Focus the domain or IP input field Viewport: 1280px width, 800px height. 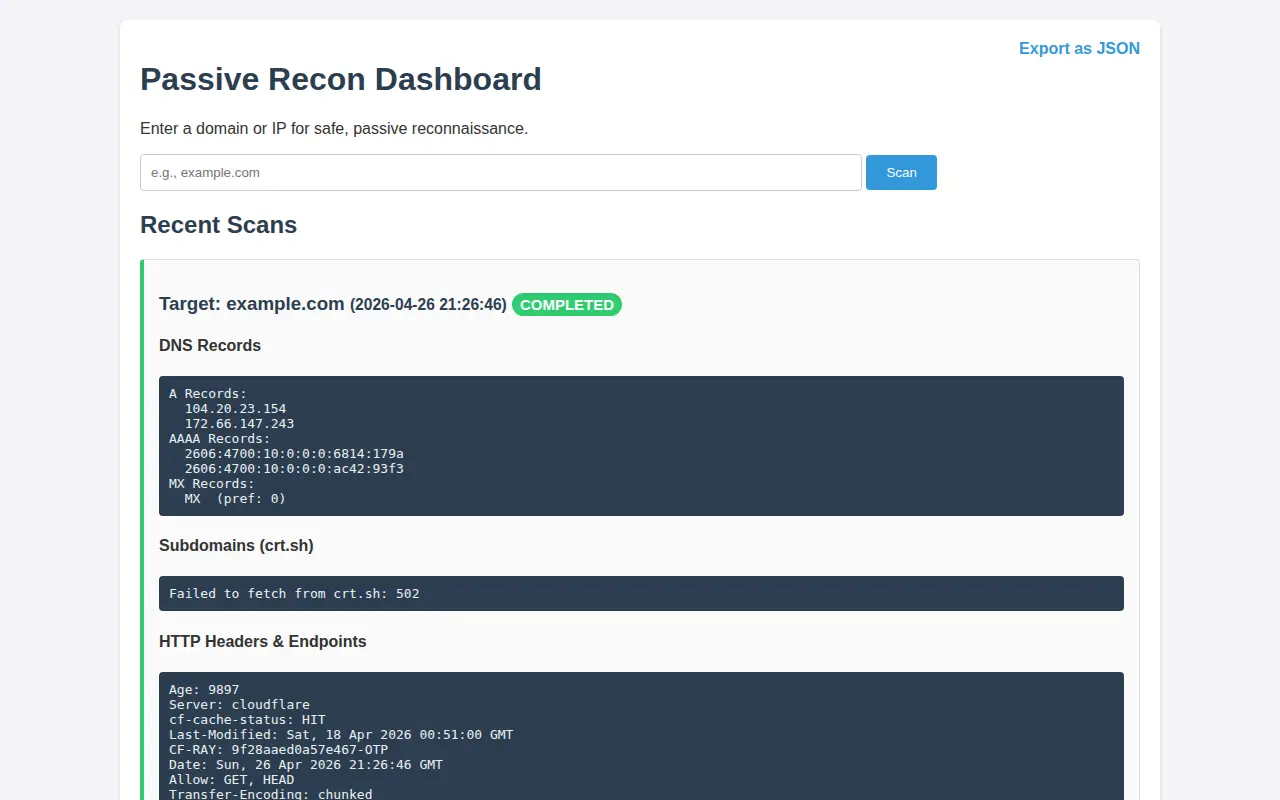501,172
